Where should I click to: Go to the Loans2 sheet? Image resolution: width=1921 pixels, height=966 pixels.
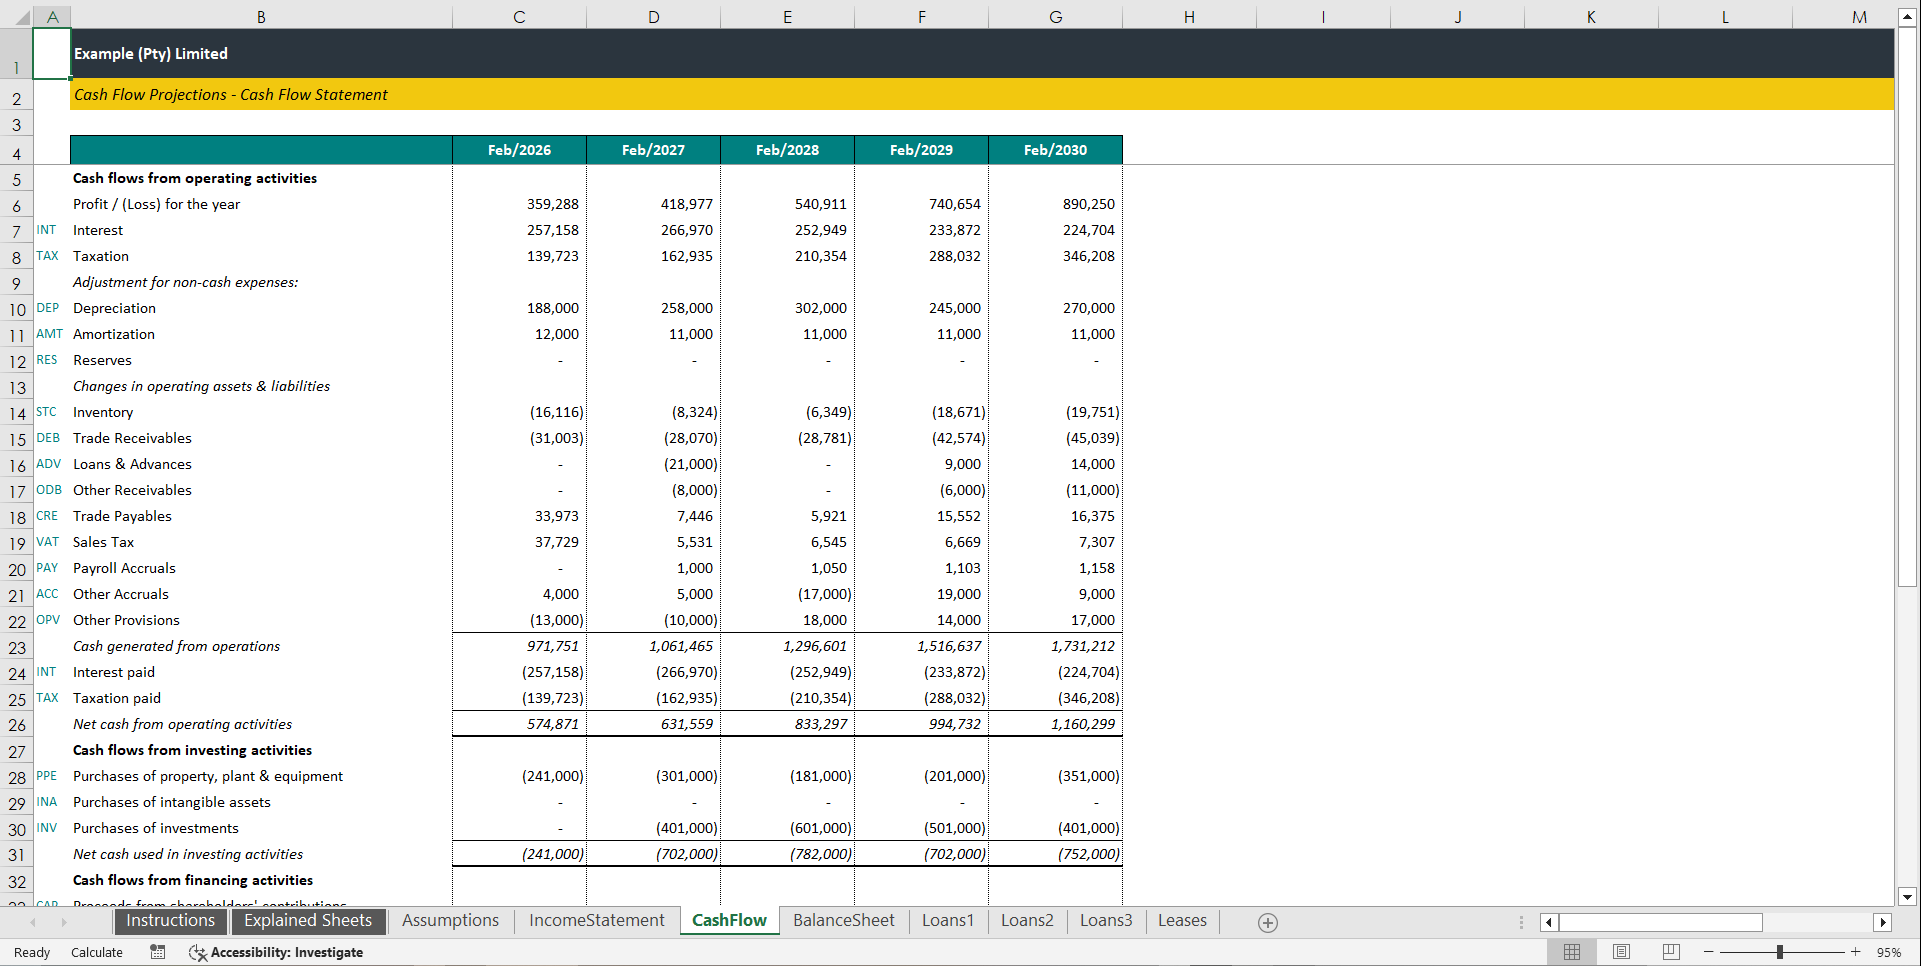coord(1027,920)
